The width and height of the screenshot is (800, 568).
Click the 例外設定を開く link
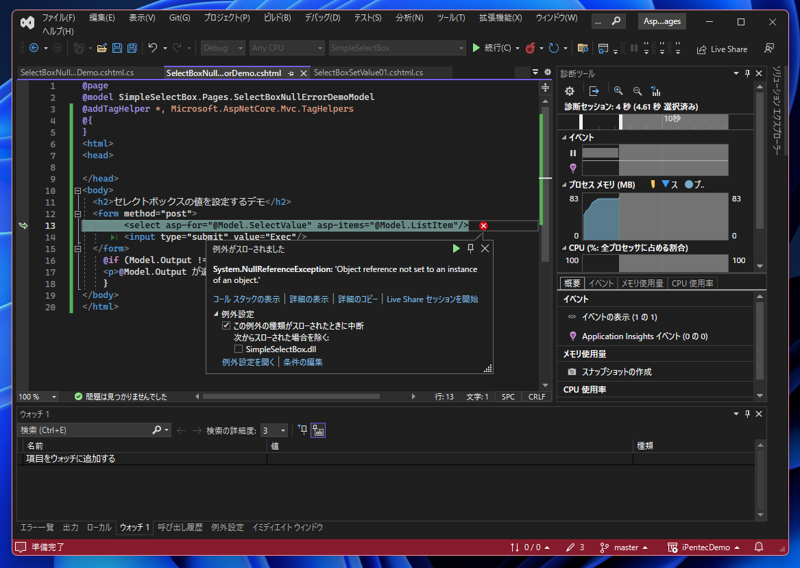(248, 362)
